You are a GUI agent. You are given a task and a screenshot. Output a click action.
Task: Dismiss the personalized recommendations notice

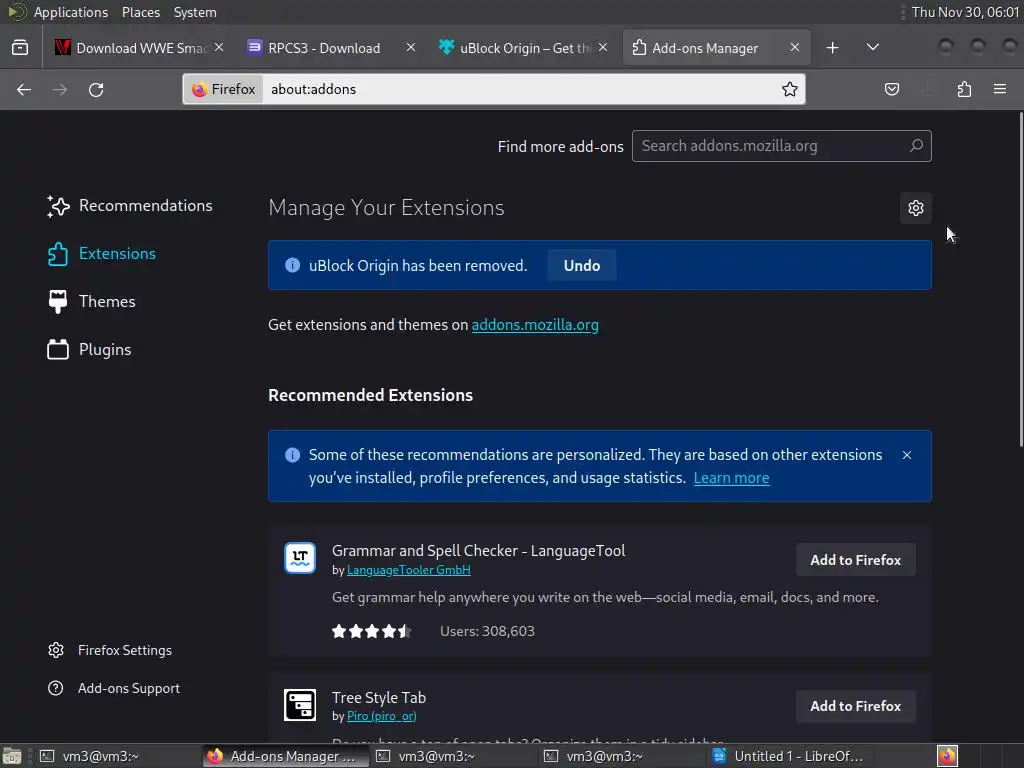pyautogui.click(x=906, y=455)
